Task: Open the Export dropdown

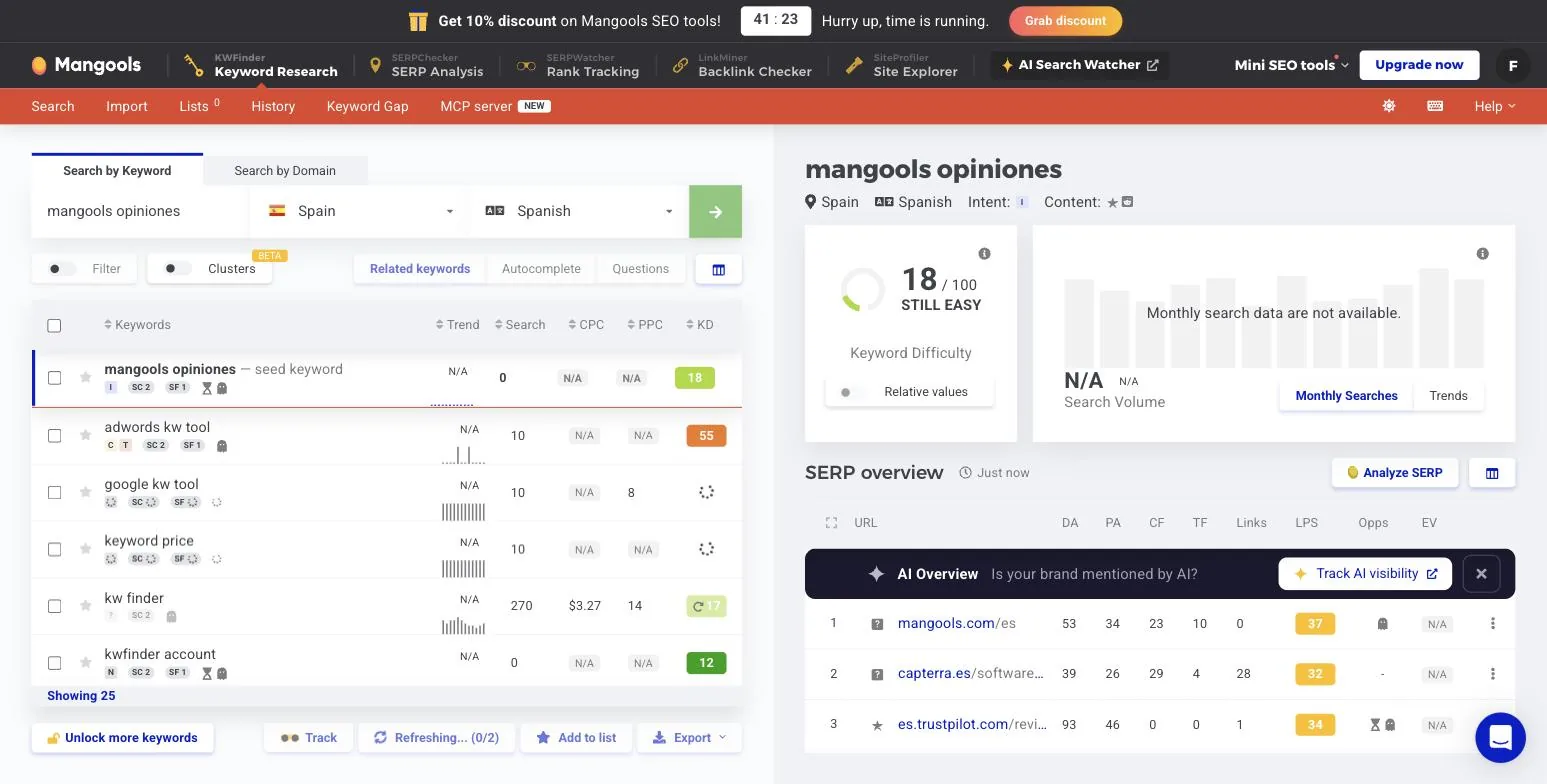Action: 690,738
